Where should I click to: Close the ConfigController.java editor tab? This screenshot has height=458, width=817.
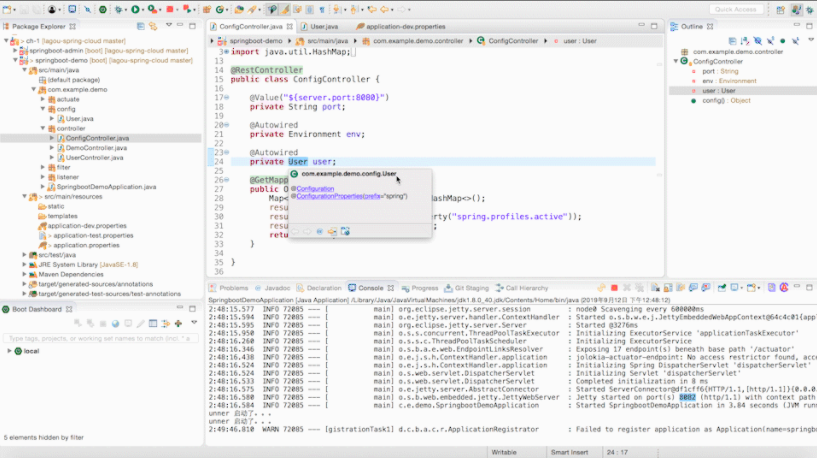(290, 27)
